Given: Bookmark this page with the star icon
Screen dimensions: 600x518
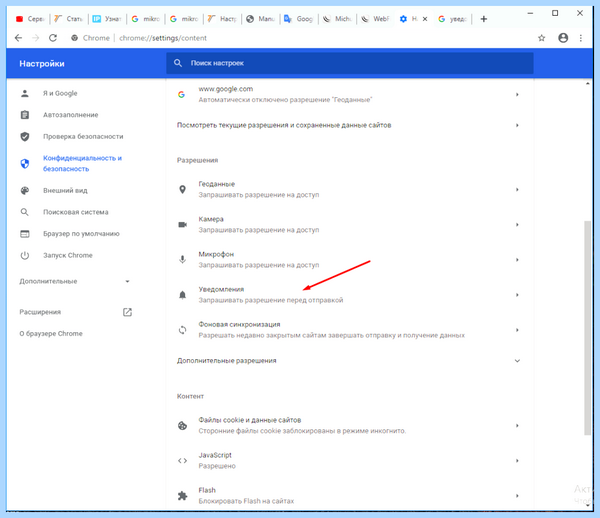Looking at the screenshot, I should [x=541, y=38].
